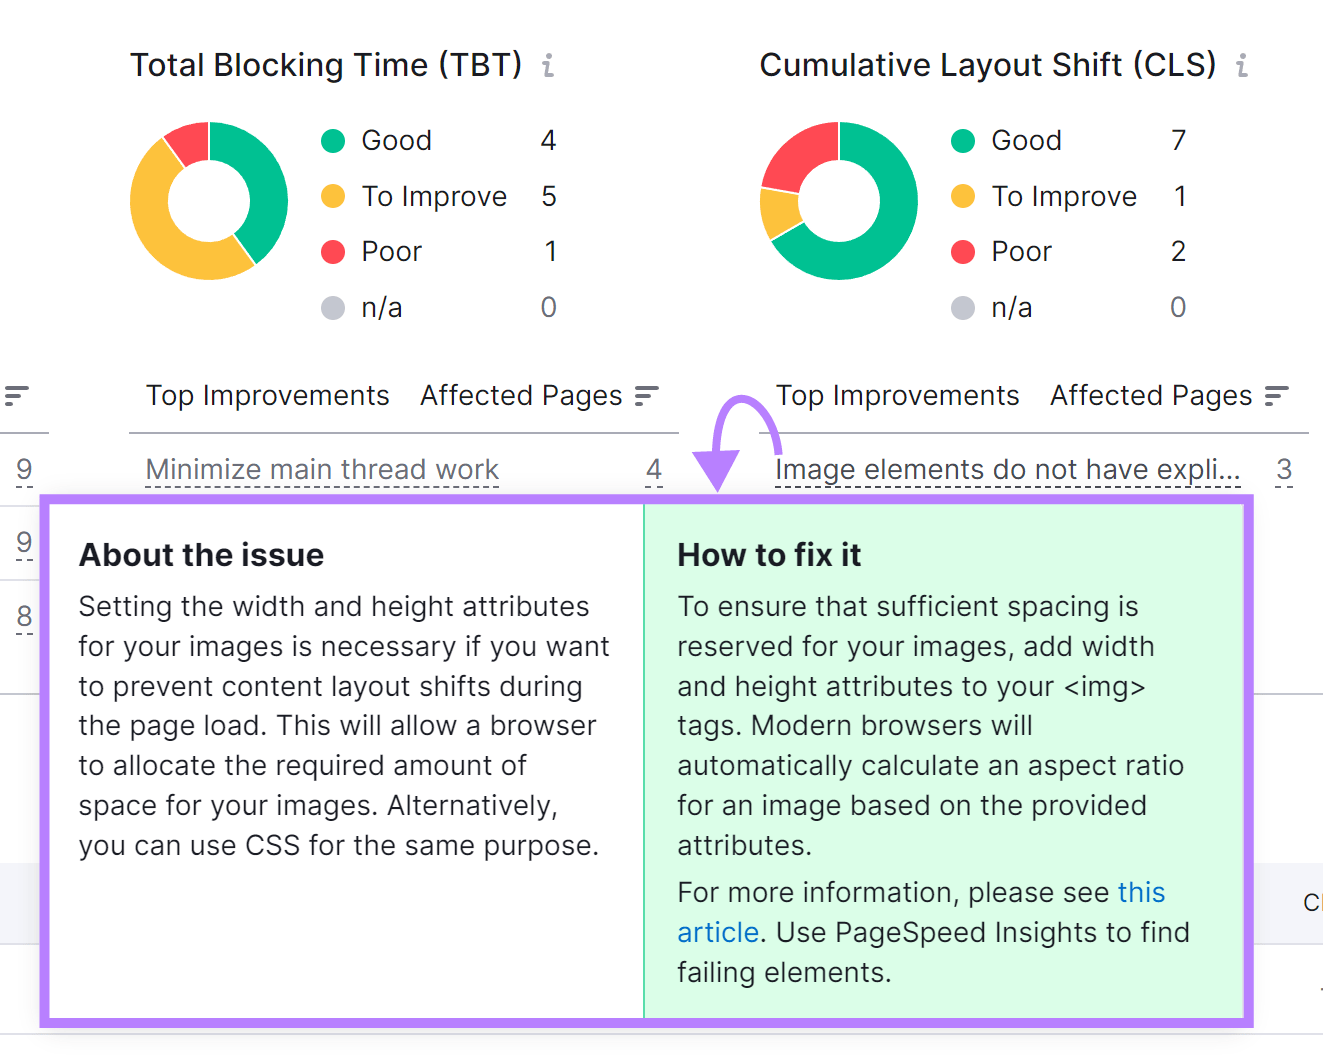Open the Image elements explicit size issue
Image resolution: width=1323 pixels, height=1057 pixels.
pyautogui.click(x=1005, y=469)
